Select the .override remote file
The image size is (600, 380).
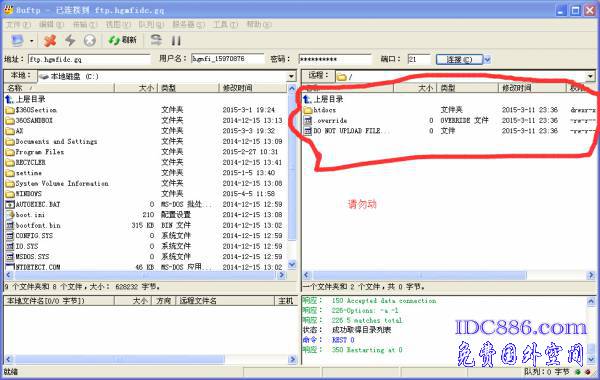point(330,121)
